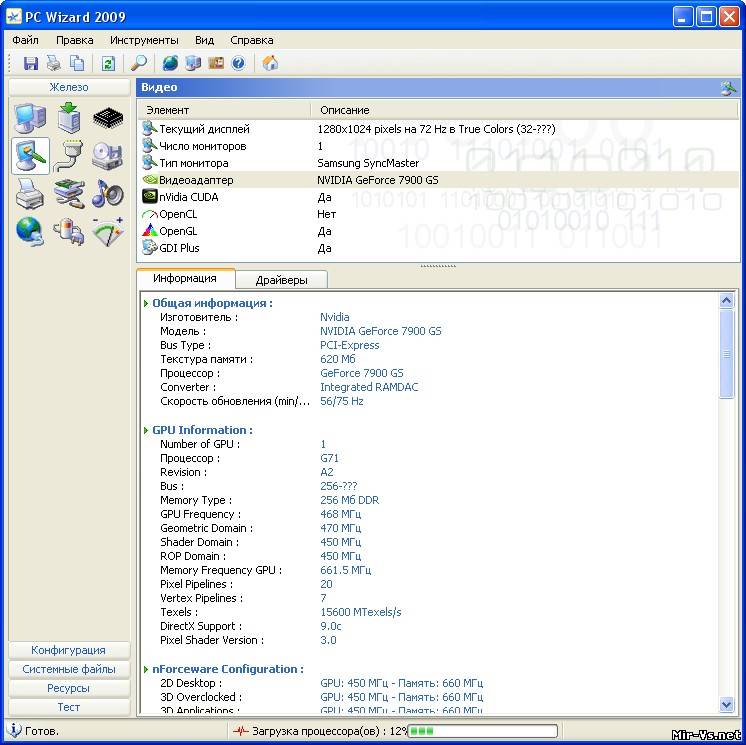Click the Системные файлы sidebar button
This screenshot has height=745, width=746.
pos(68,669)
